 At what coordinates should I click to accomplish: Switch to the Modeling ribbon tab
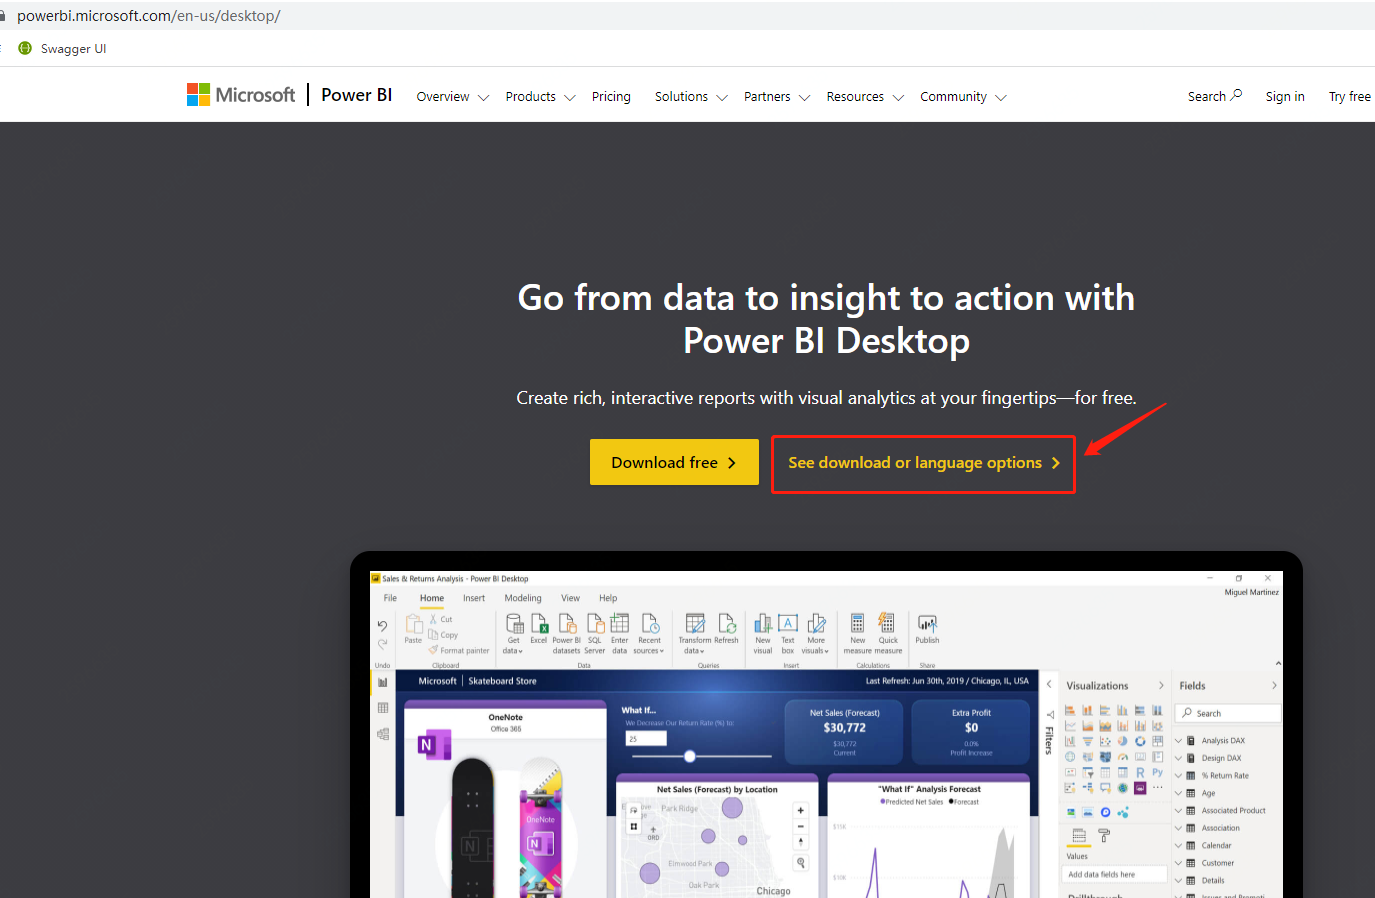pos(523,598)
